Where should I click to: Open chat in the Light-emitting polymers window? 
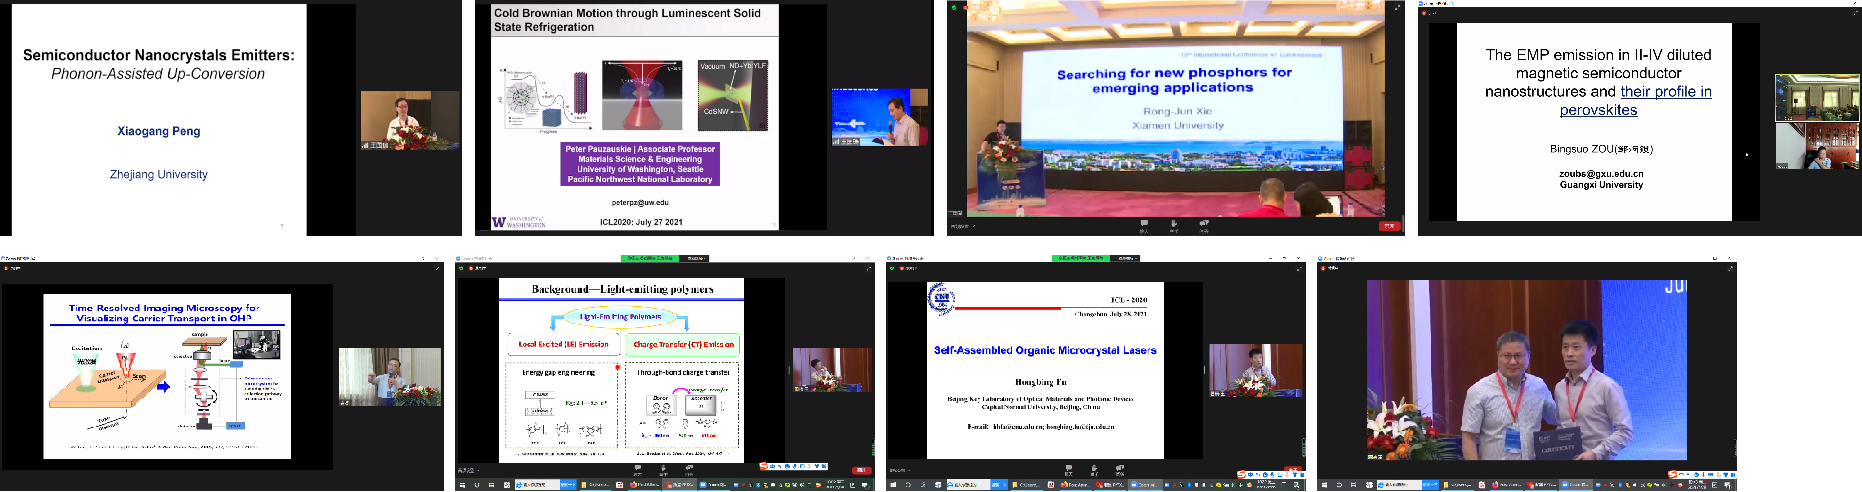pyautogui.click(x=638, y=469)
